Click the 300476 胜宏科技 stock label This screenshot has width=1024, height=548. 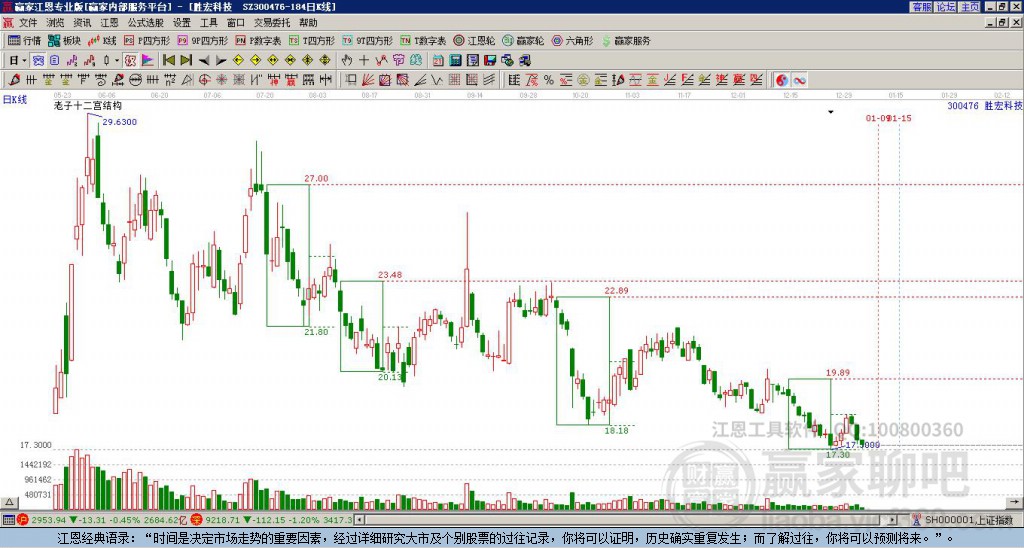coord(985,105)
